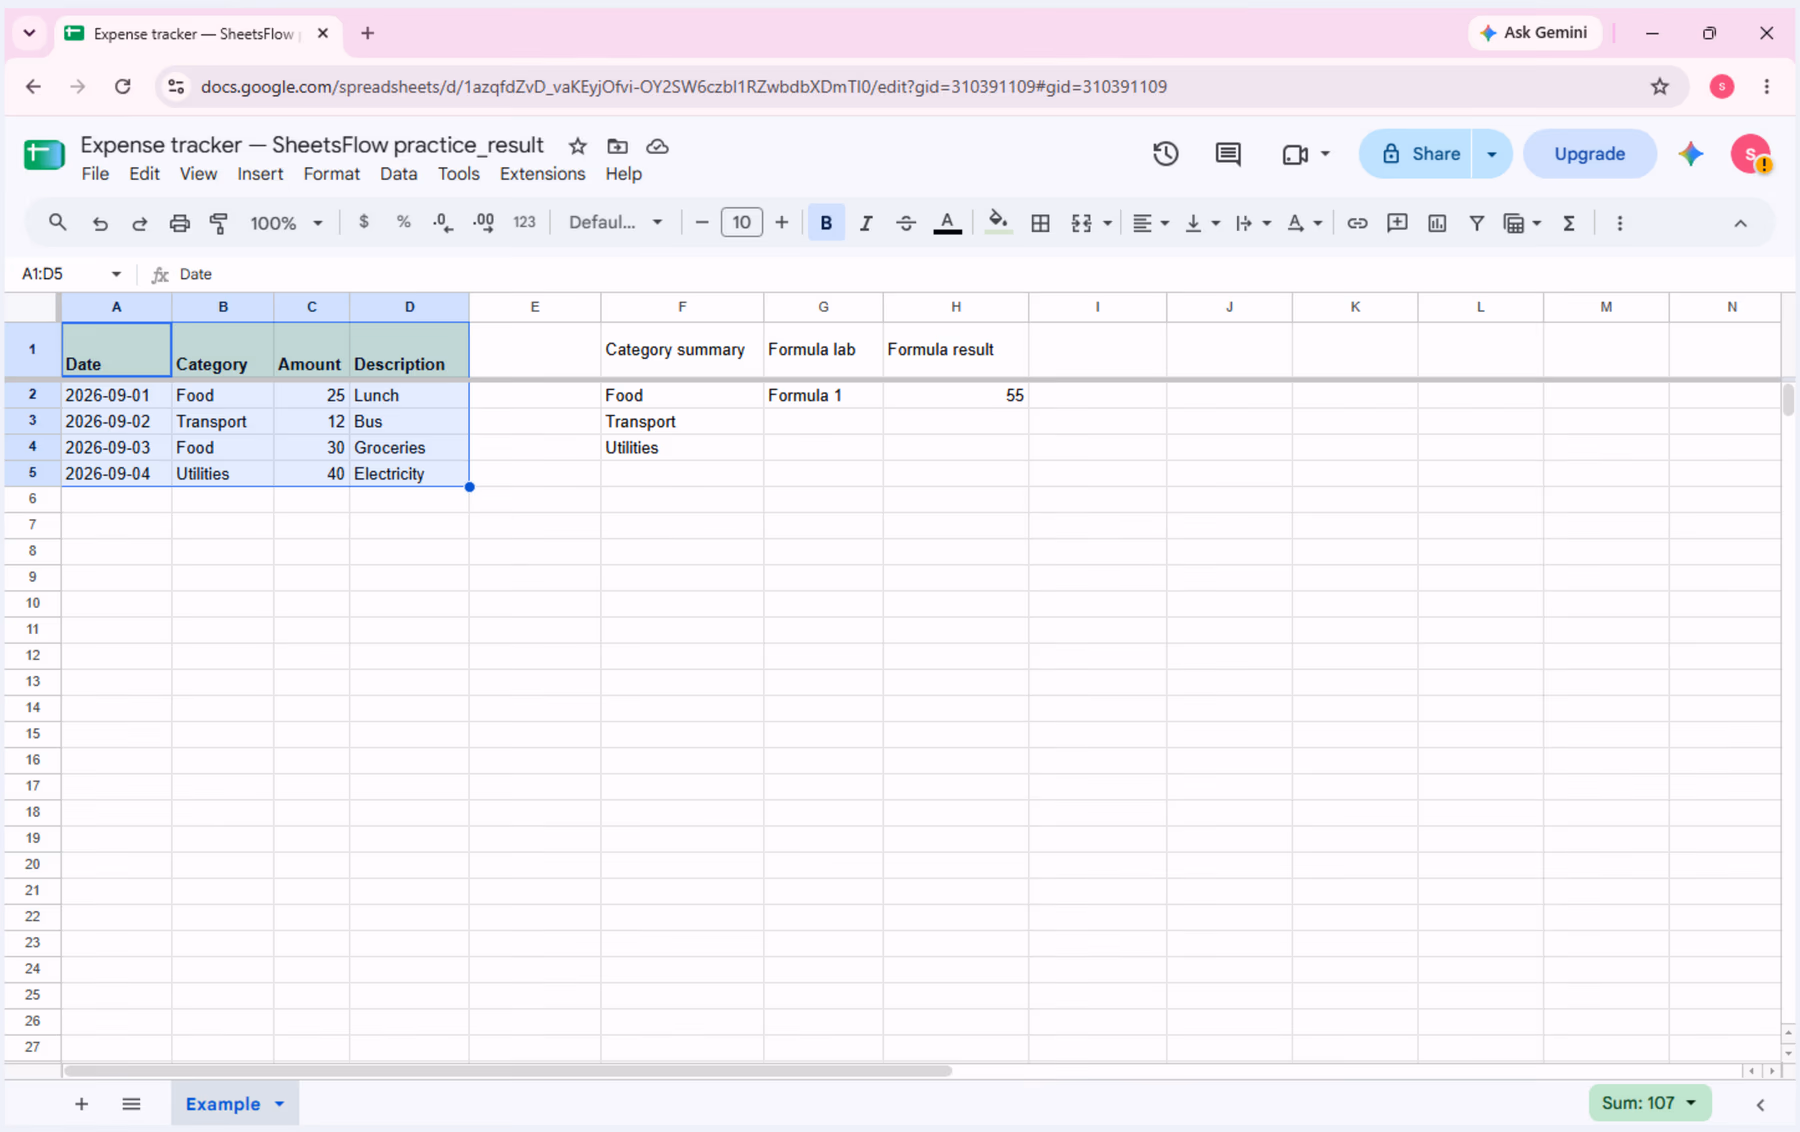Click the Upgrade button
Viewport: 1800px width, 1132px height.
click(x=1589, y=154)
